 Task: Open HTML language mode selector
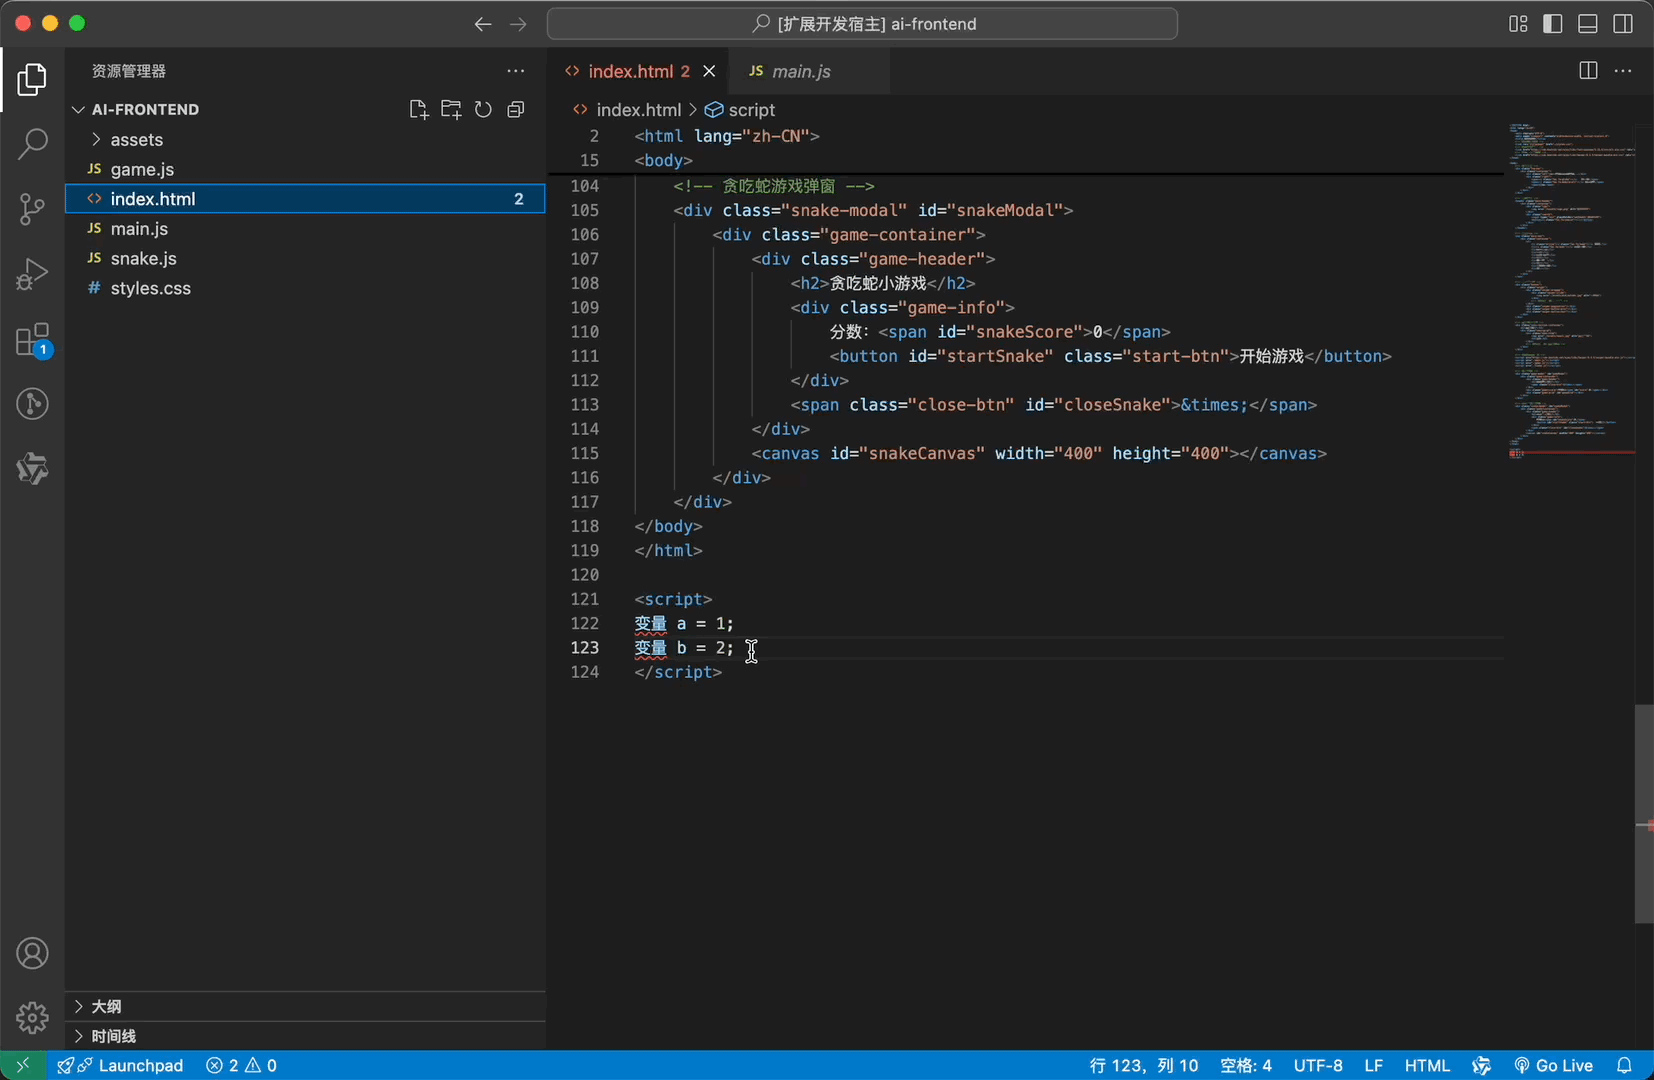click(x=1426, y=1066)
